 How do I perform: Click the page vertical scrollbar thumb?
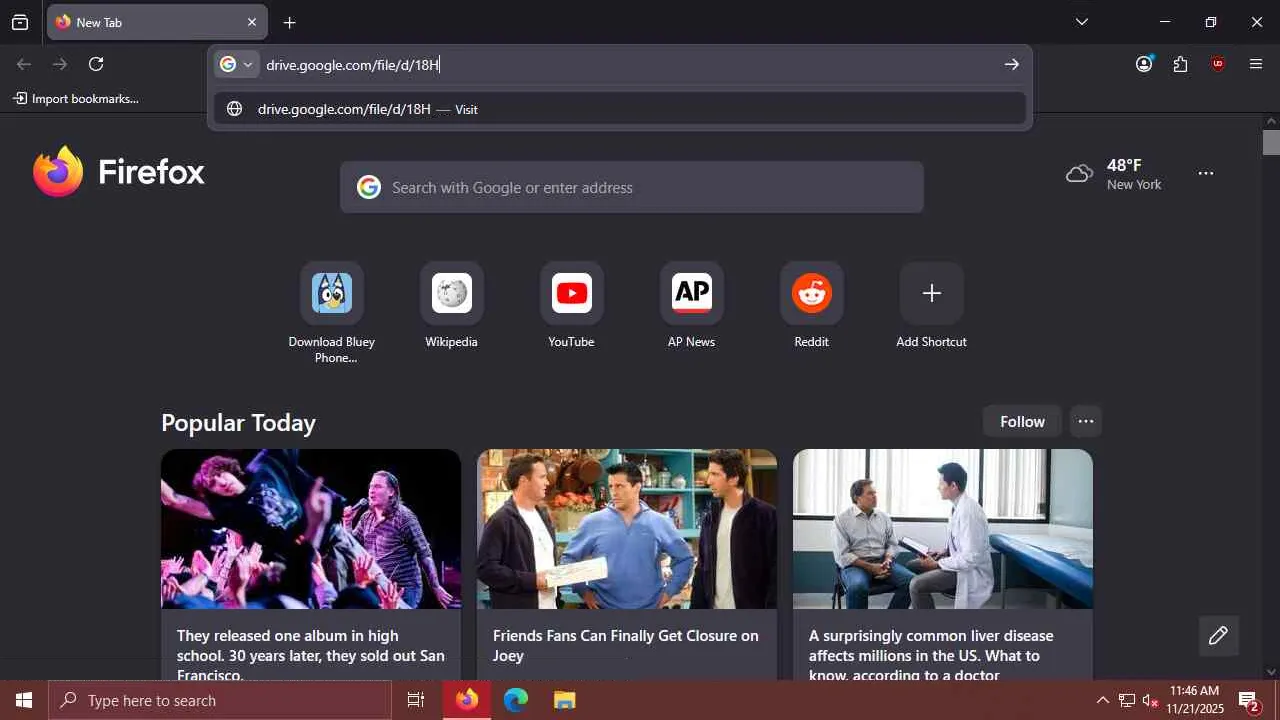pos(1271,142)
